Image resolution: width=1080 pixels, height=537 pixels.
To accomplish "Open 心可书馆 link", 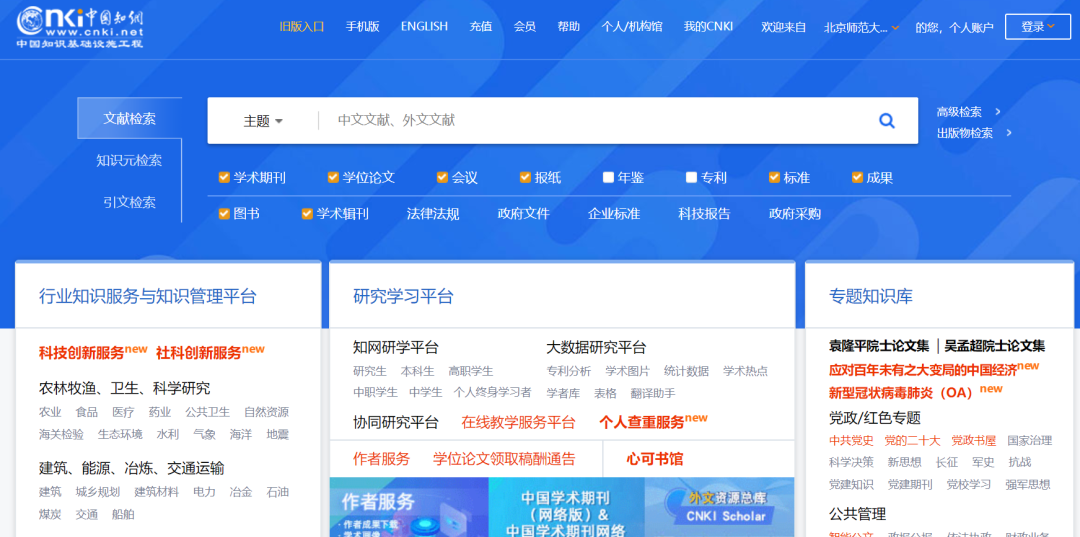I will point(654,459).
